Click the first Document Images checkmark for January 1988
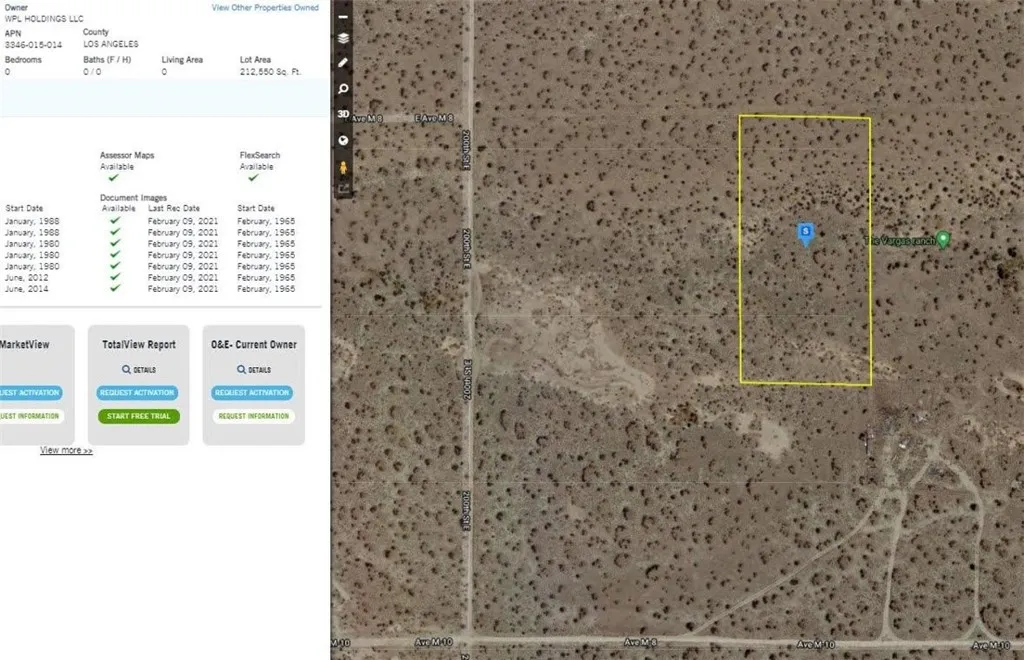The height and width of the screenshot is (660, 1024). click(115, 220)
